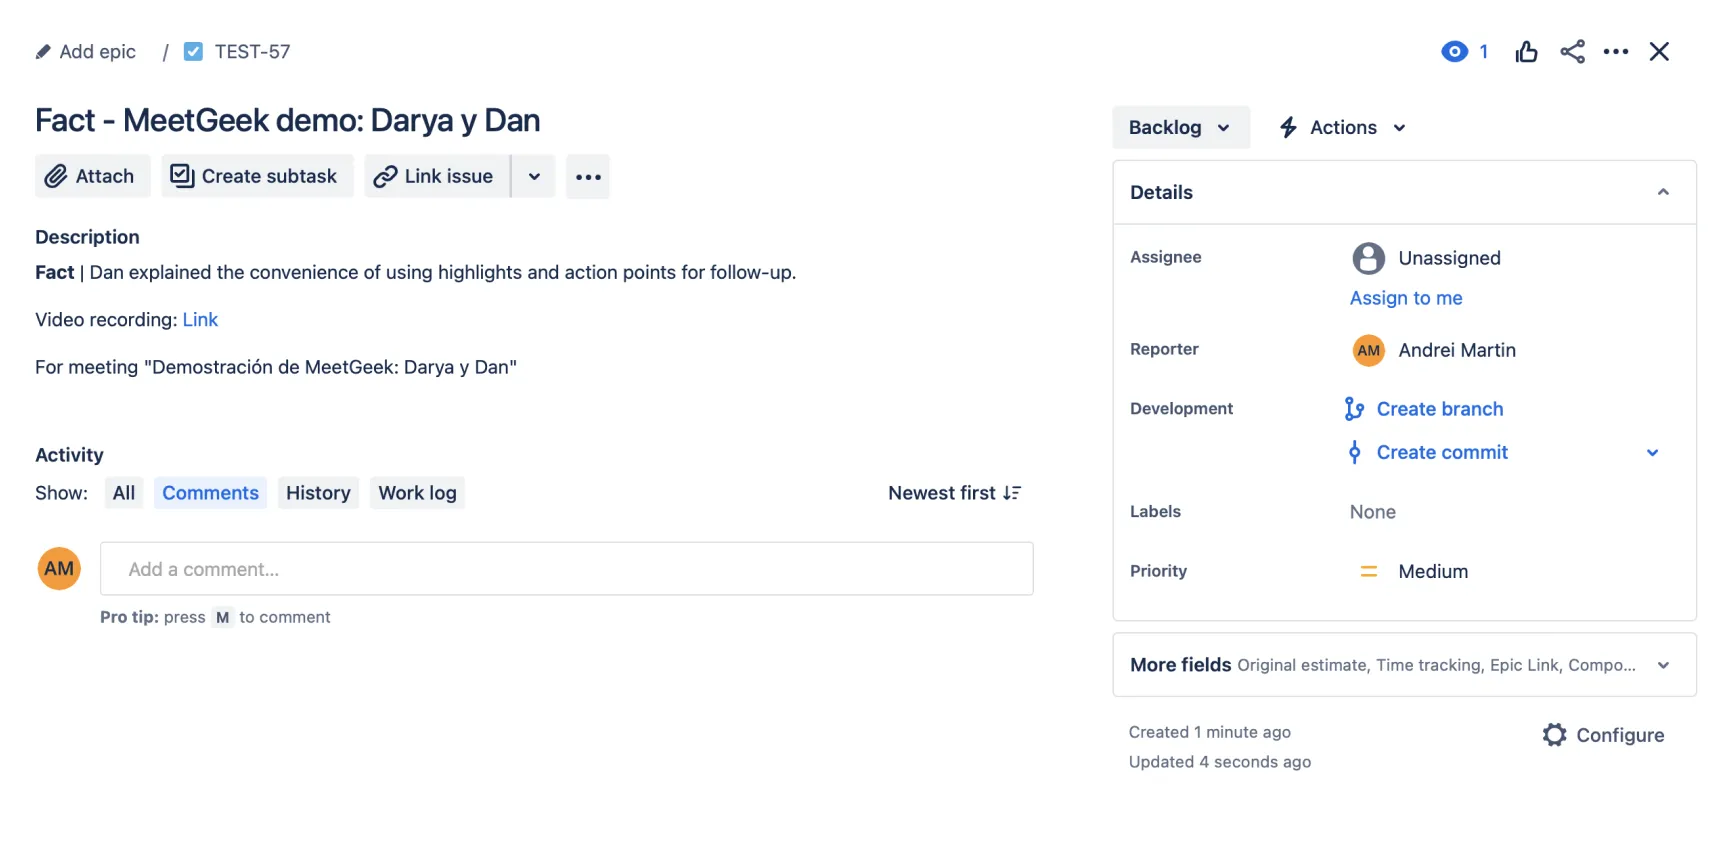
Task: Click the AM avatar beside comment box
Action: tap(59, 569)
